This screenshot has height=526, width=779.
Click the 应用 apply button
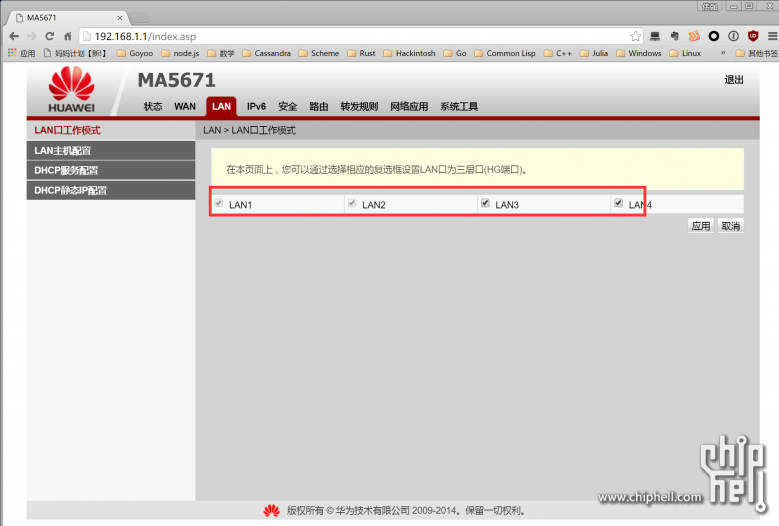click(x=701, y=226)
